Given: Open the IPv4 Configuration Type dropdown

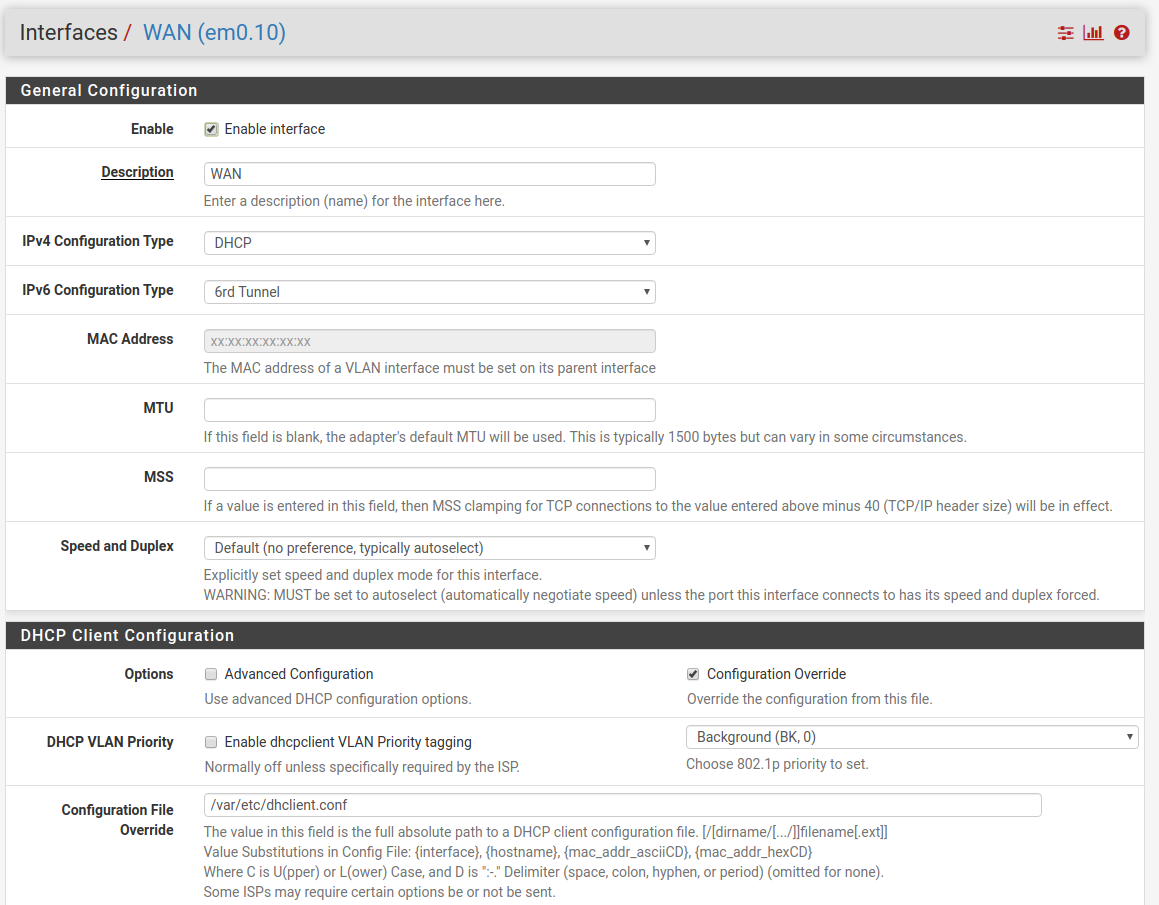Looking at the screenshot, I should 429,242.
